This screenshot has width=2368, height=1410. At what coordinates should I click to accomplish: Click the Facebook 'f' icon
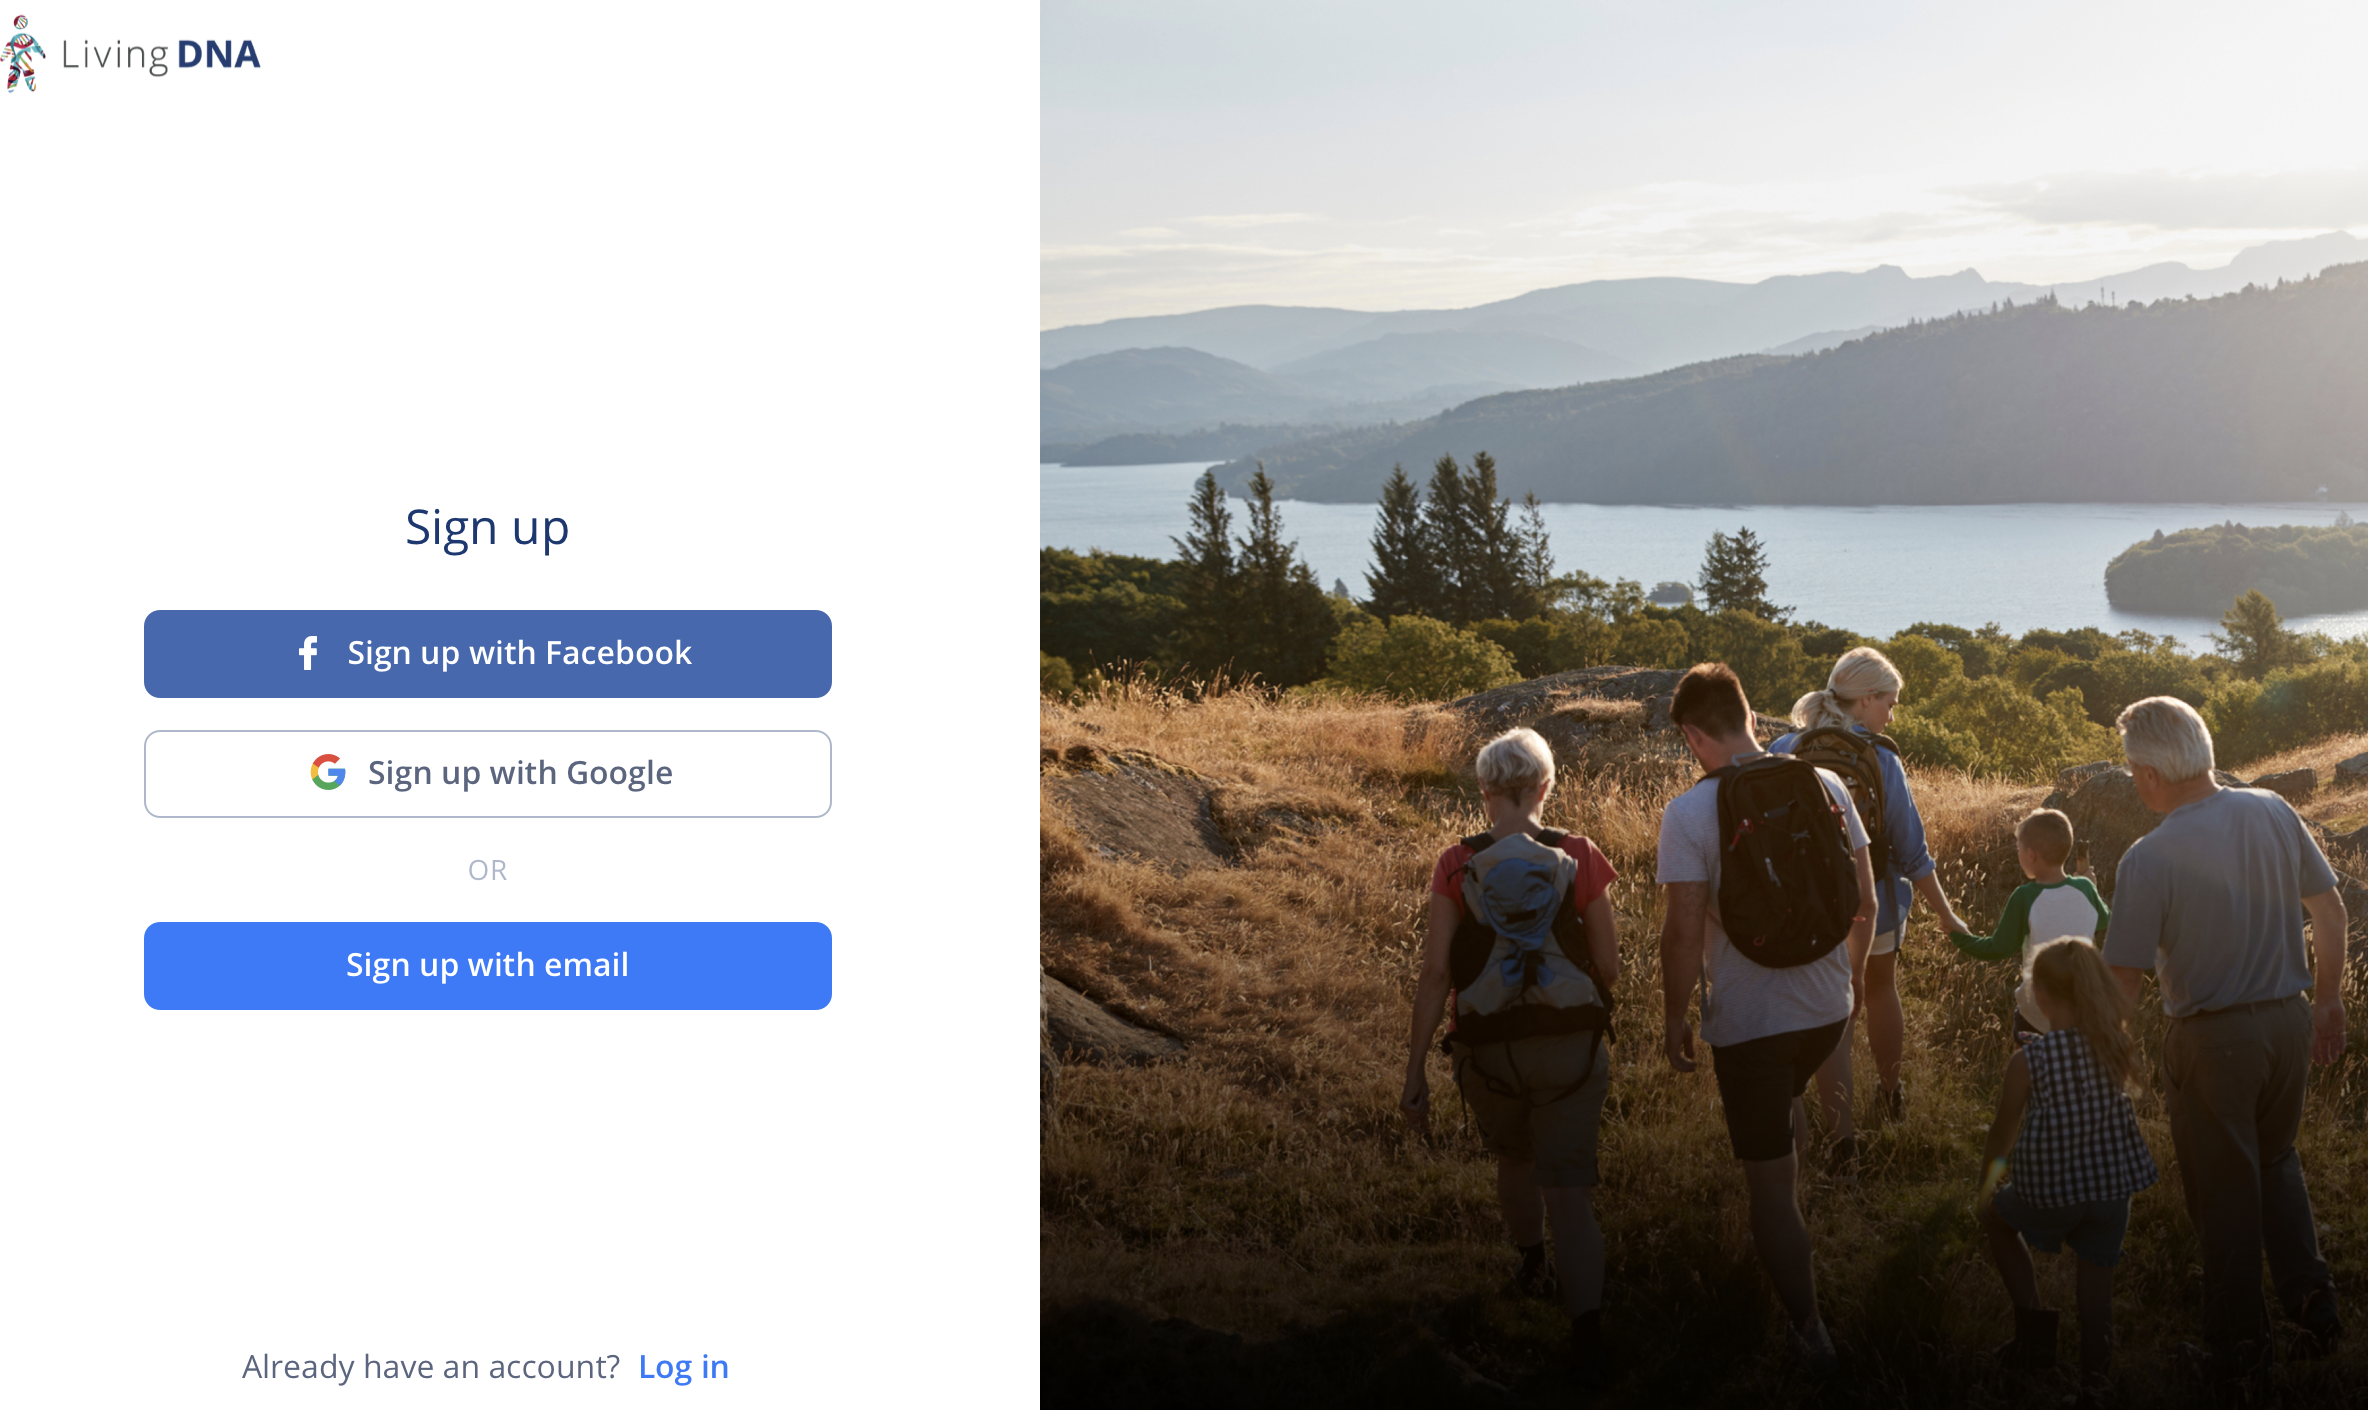tap(308, 653)
